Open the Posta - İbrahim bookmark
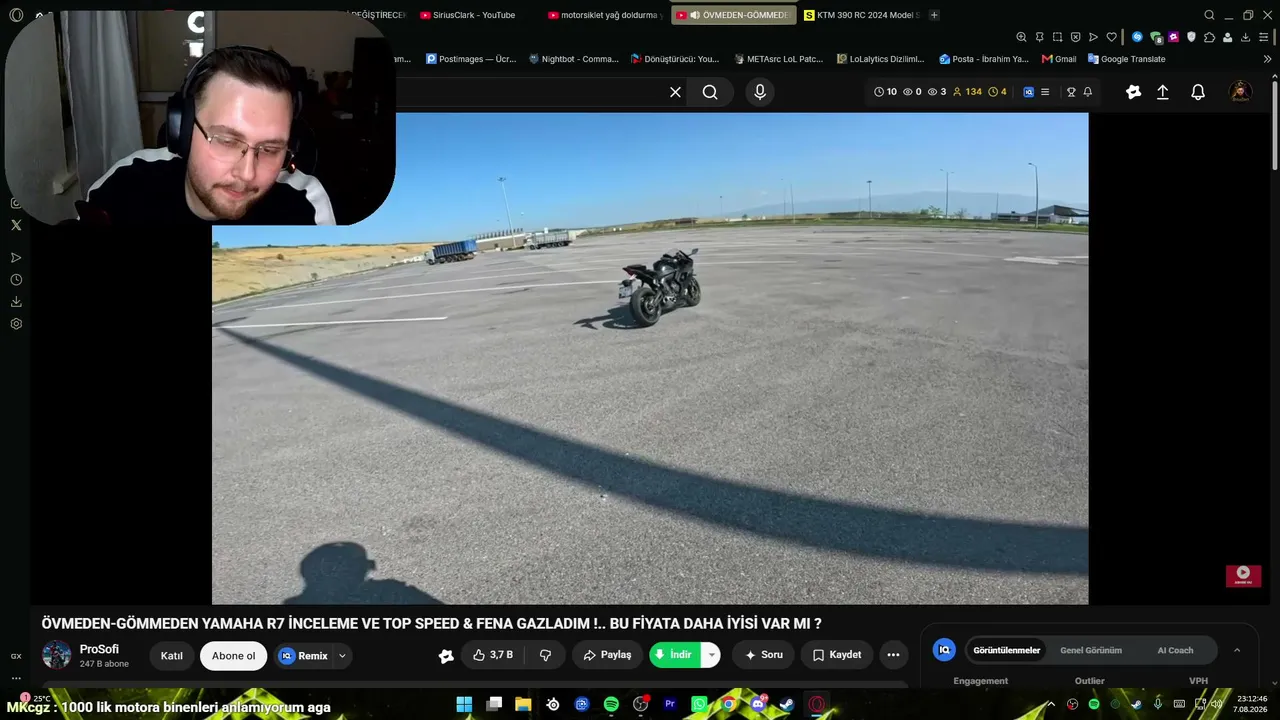 coord(984,59)
